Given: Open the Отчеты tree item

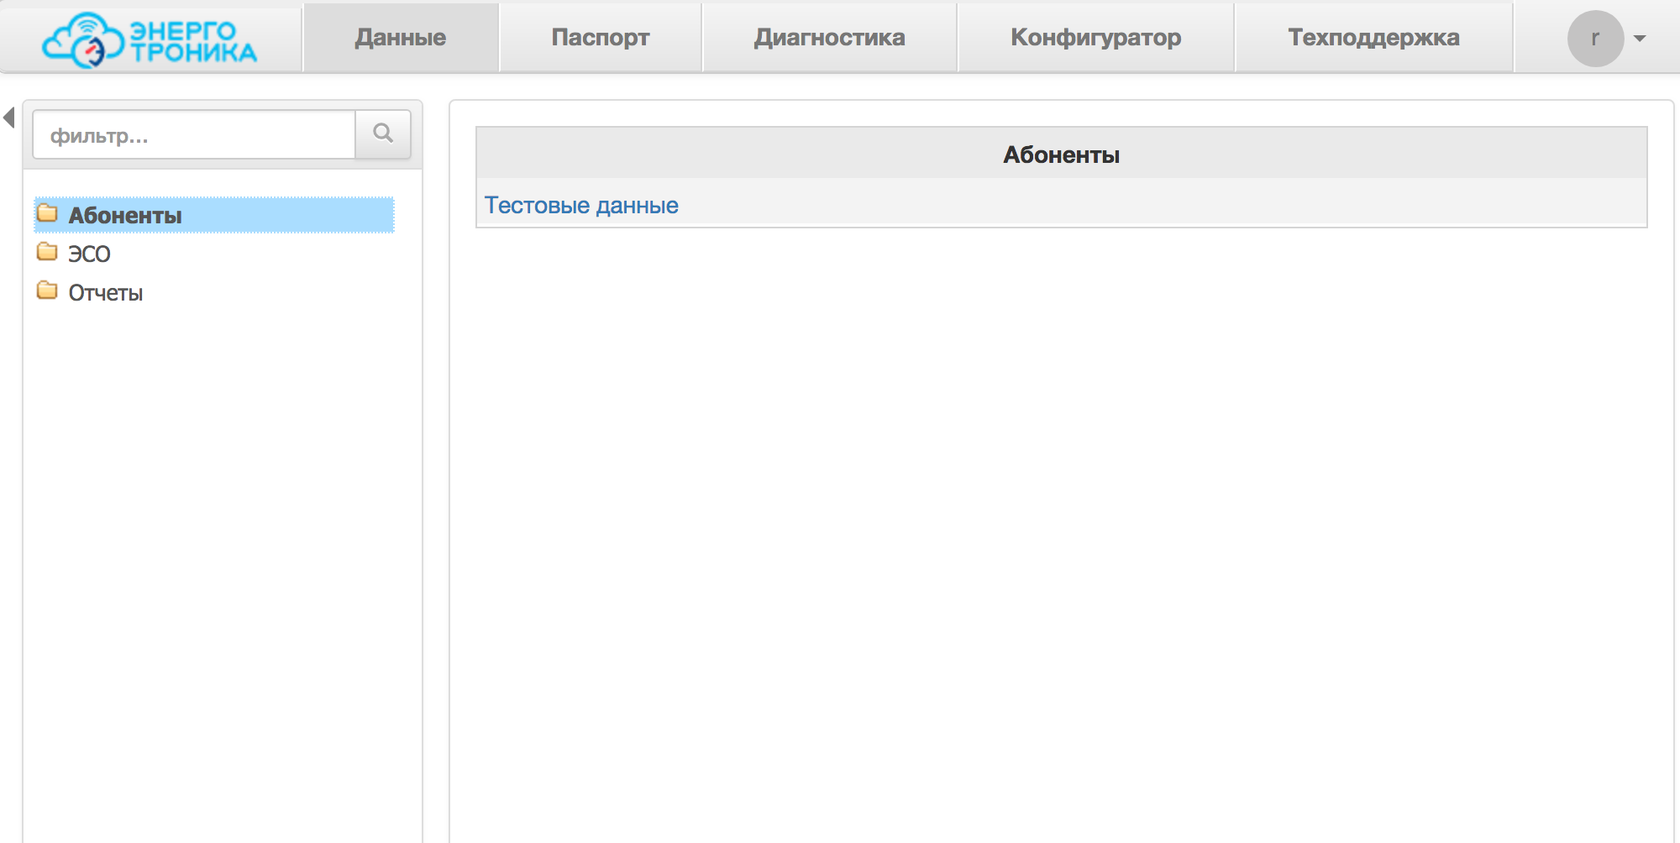Looking at the screenshot, I should click(x=105, y=293).
